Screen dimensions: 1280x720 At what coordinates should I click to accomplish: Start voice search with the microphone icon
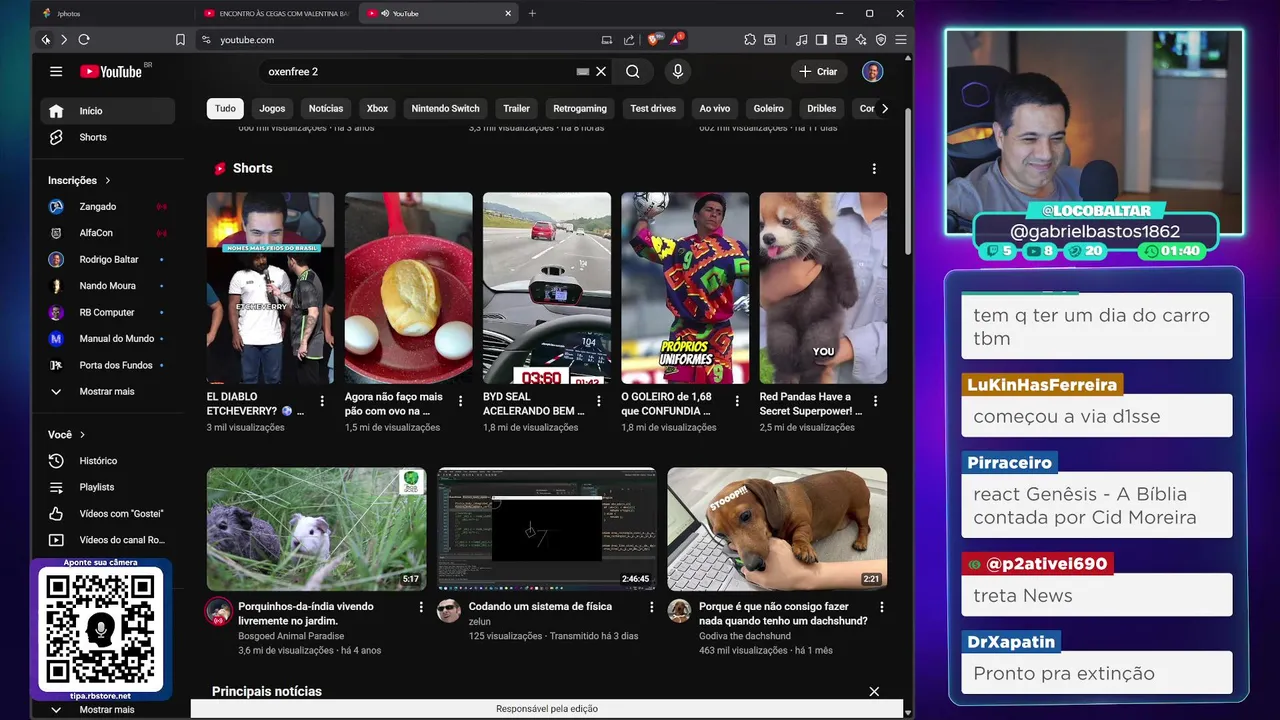coord(678,72)
